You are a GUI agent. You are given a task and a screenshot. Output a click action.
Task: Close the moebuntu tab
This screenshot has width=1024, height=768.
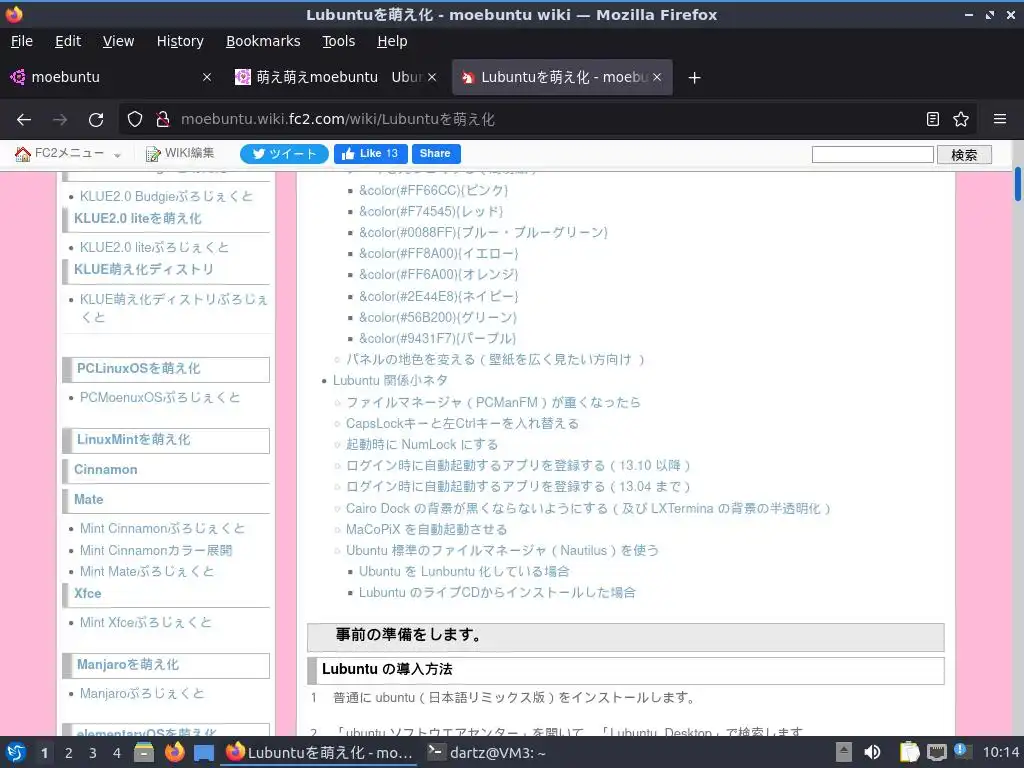(x=207, y=77)
